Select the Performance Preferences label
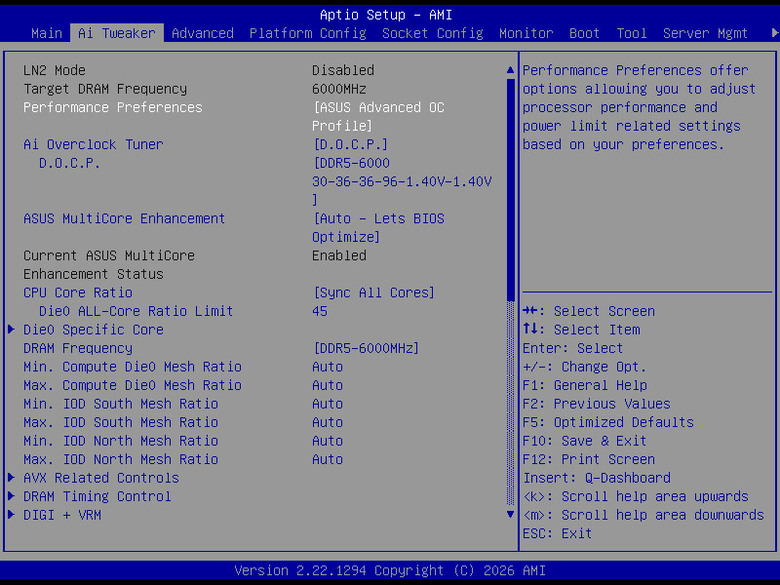This screenshot has height=585, width=780. pyautogui.click(x=113, y=107)
